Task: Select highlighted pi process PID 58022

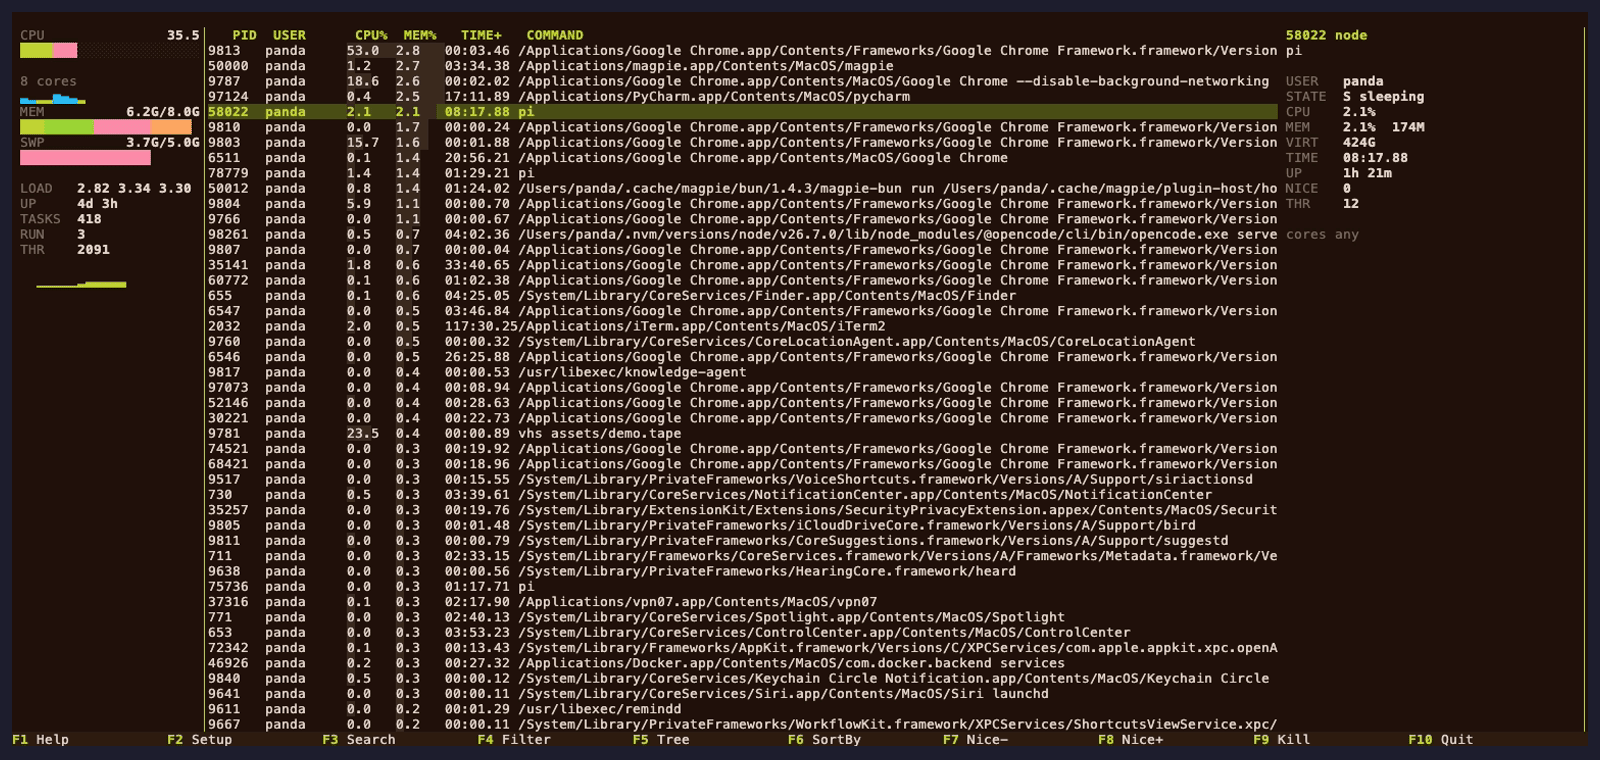Action: [742, 112]
